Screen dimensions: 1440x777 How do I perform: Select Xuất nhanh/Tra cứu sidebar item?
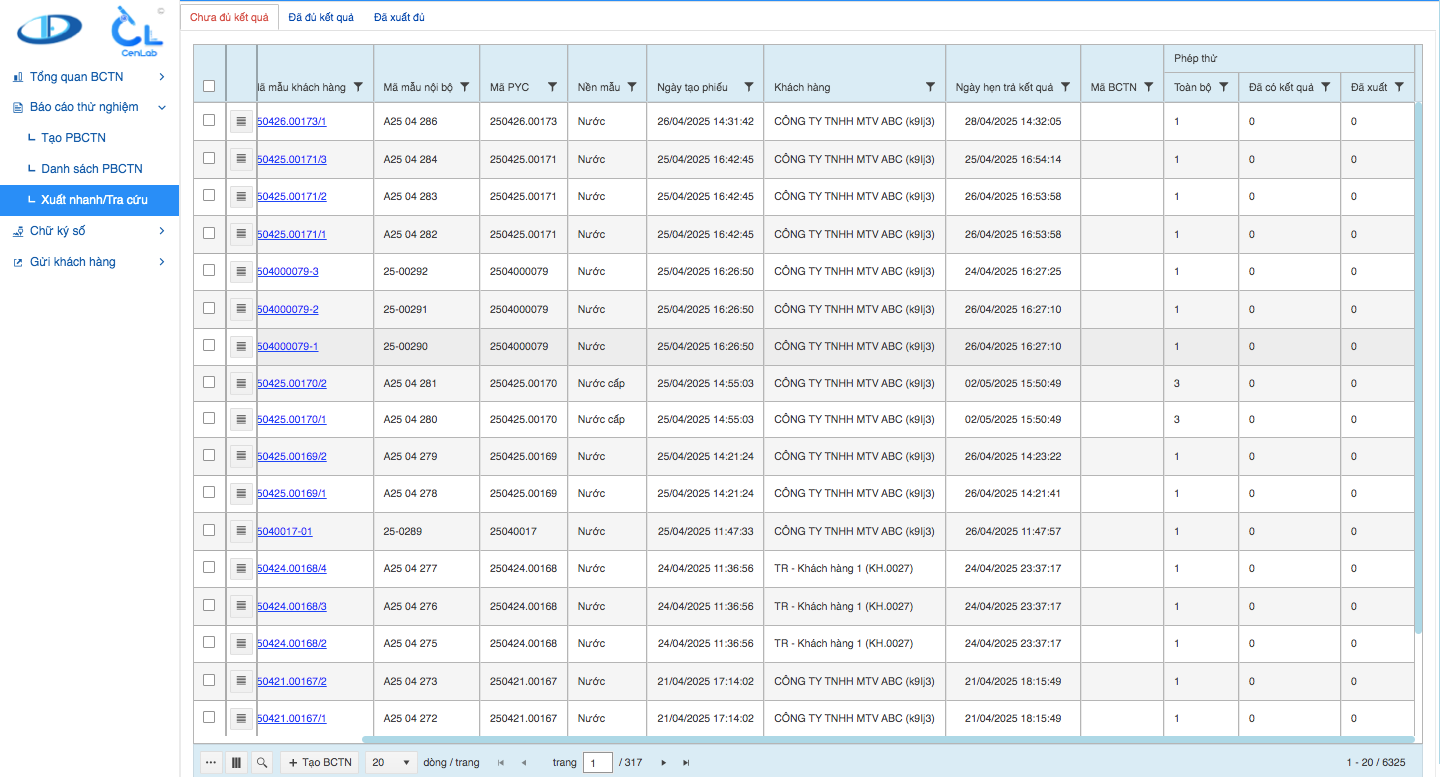point(89,200)
